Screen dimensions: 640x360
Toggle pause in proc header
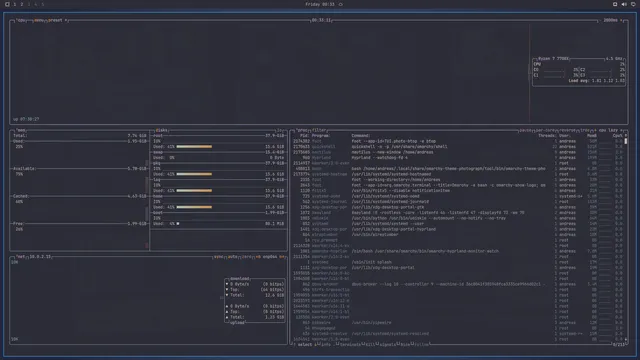[x=525, y=130]
